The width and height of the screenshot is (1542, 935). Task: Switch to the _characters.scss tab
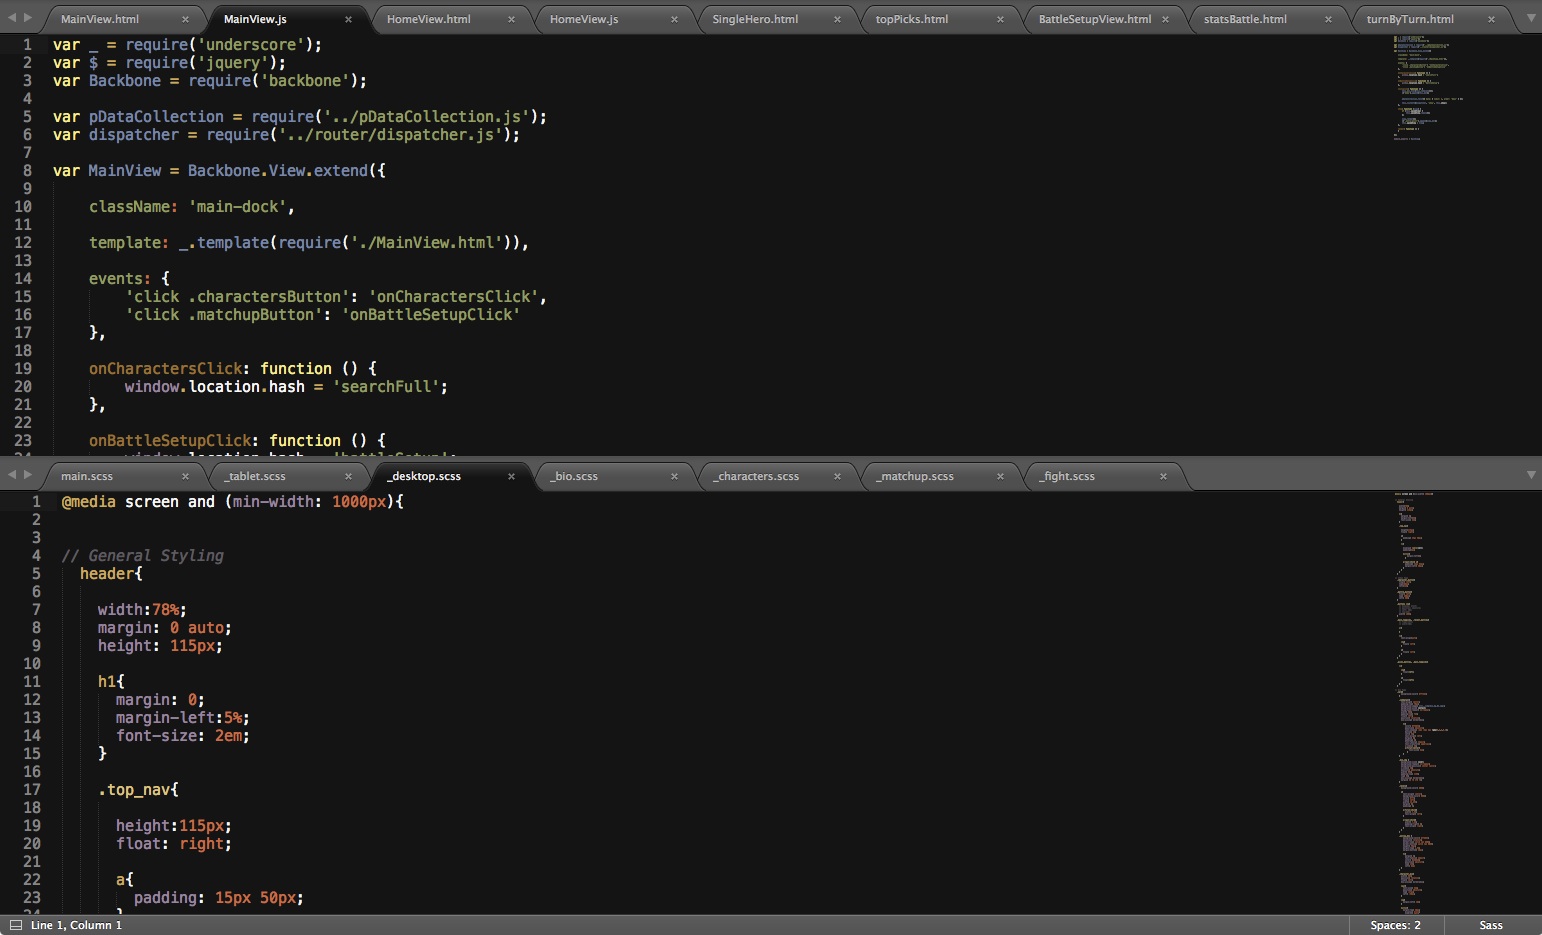tap(757, 476)
